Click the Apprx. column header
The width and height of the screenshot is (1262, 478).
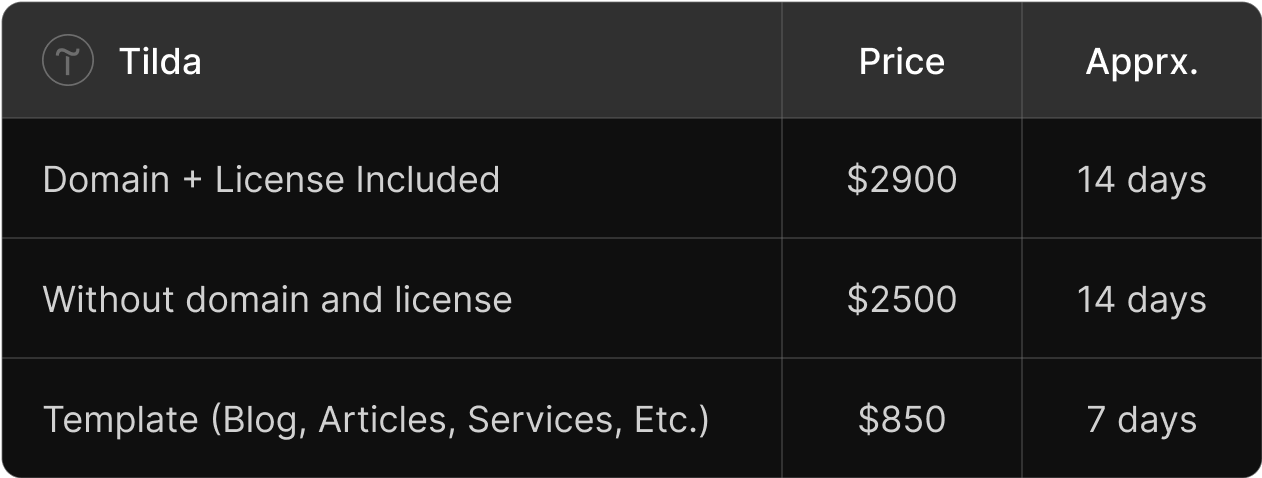[1141, 62]
